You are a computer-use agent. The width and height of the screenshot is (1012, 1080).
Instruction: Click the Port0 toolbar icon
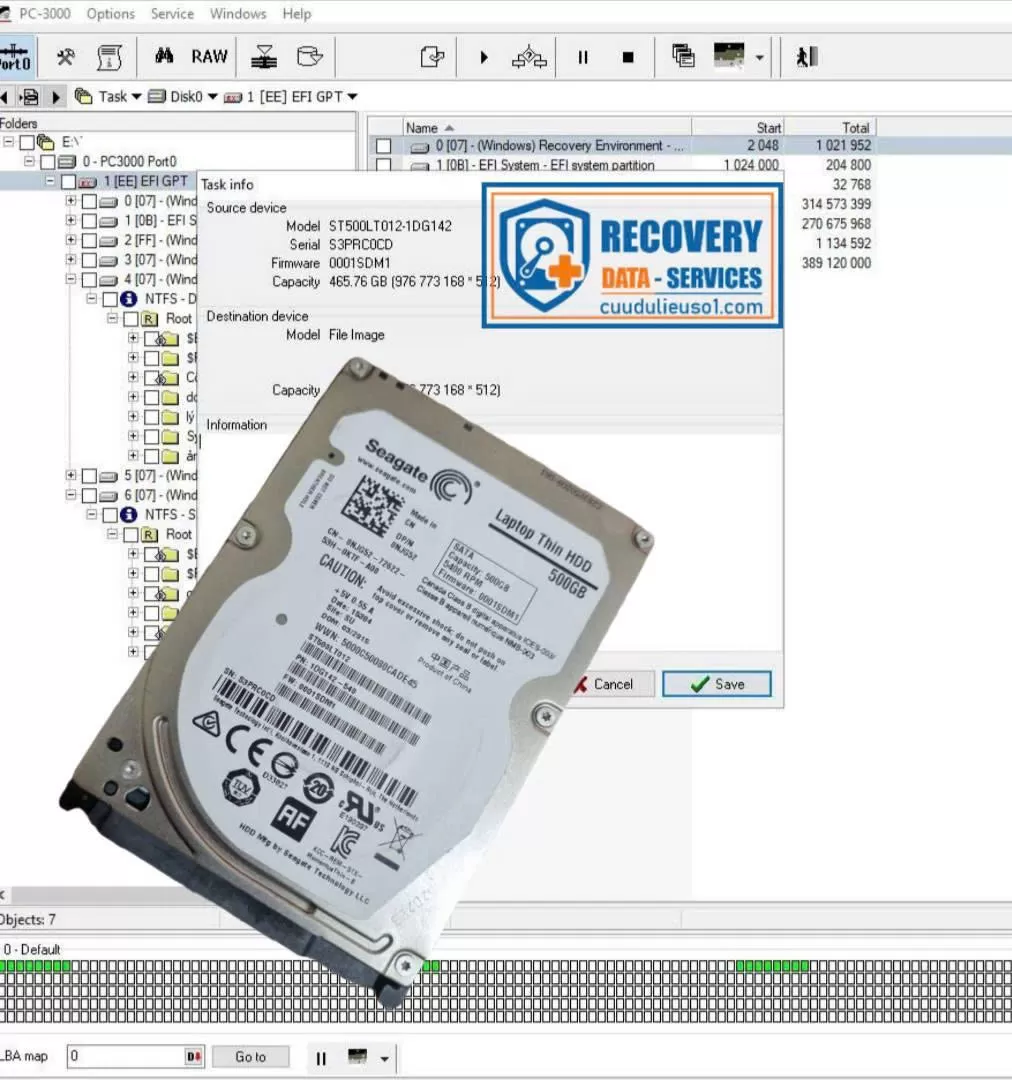click(14, 57)
